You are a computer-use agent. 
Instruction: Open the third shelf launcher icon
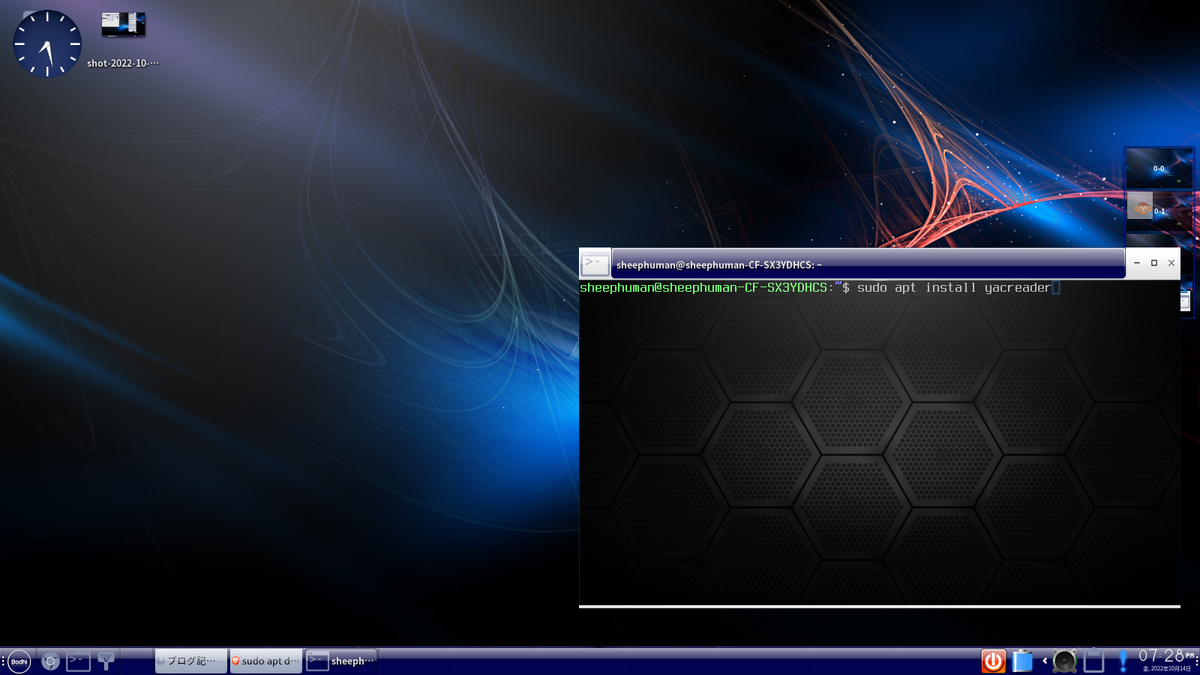pyautogui.click(x=106, y=661)
